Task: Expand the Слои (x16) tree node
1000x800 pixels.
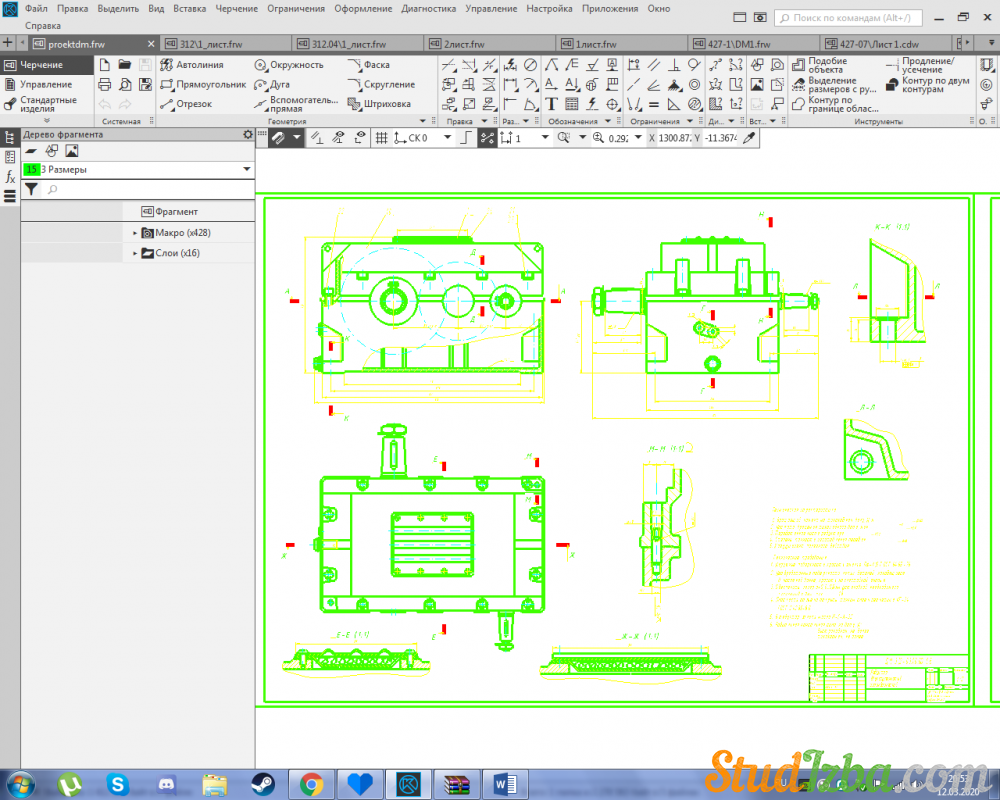Action: tap(135, 254)
